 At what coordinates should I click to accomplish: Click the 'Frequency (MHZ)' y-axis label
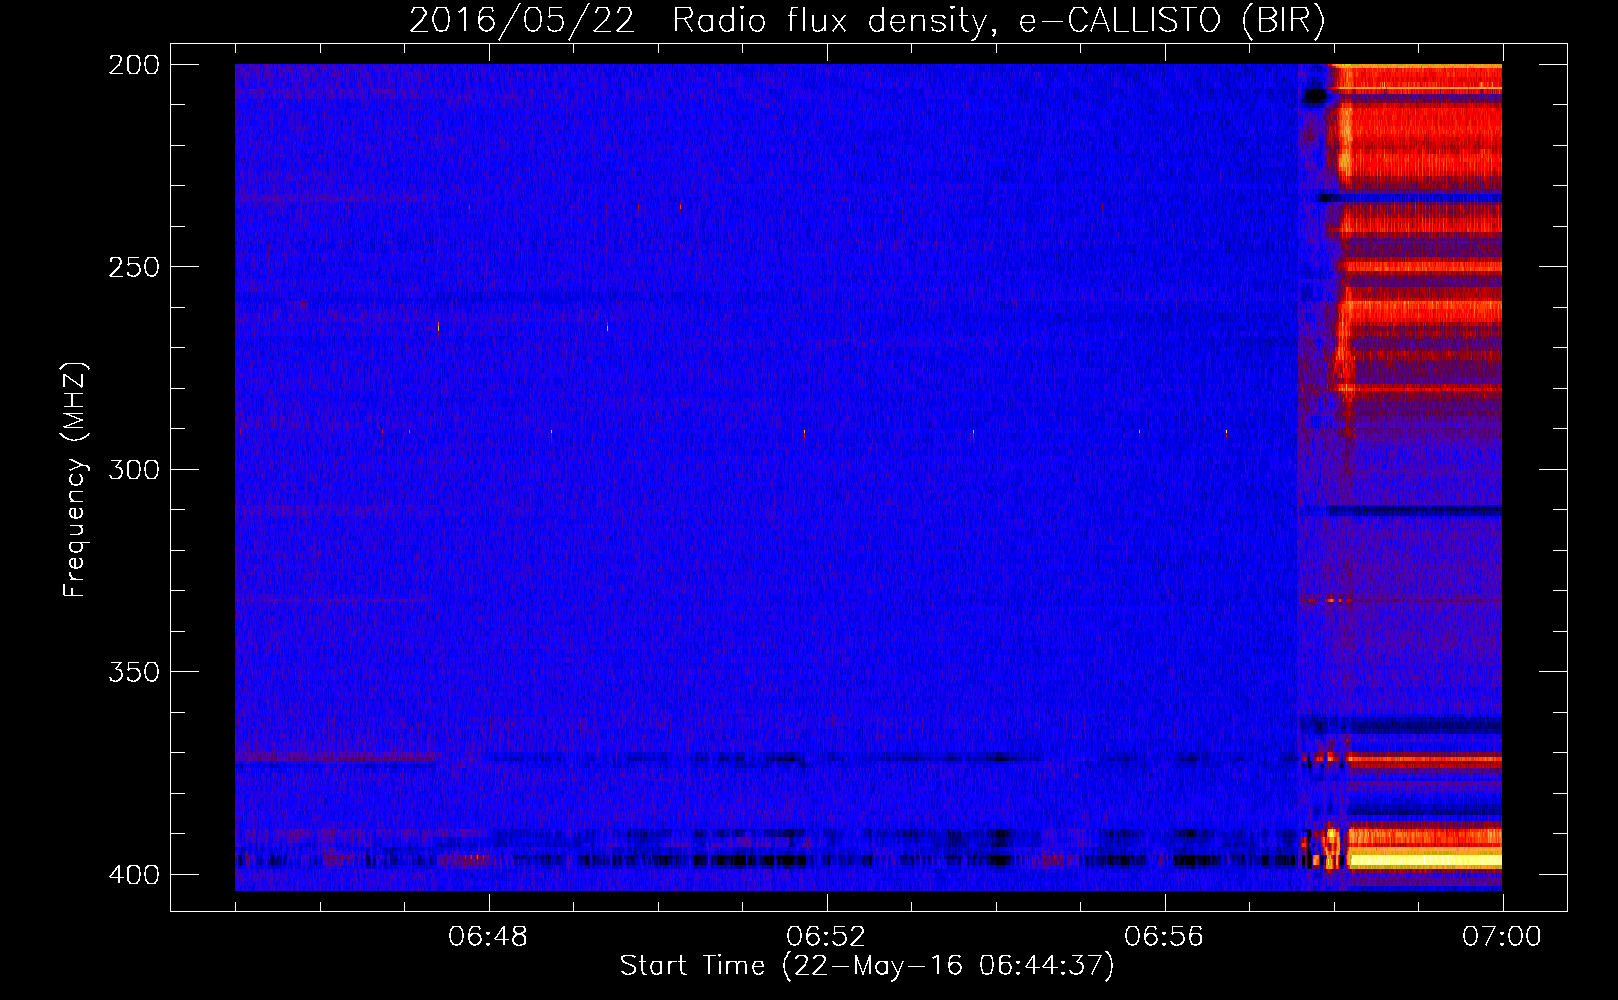tap(75, 480)
